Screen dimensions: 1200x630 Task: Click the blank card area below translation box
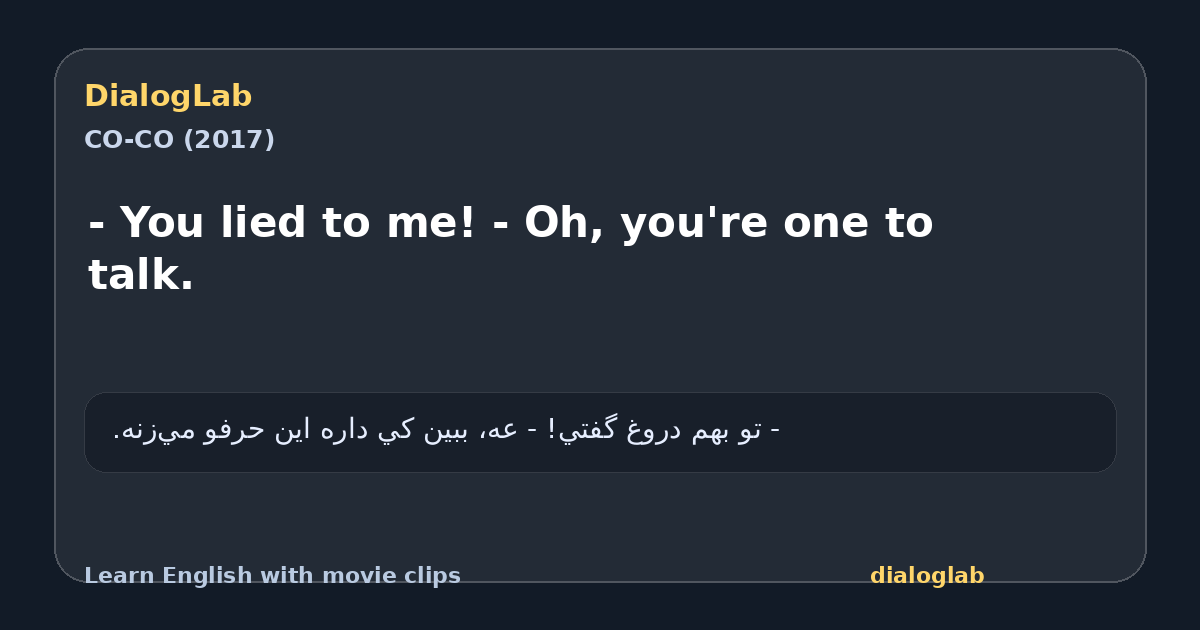pos(600,515)
